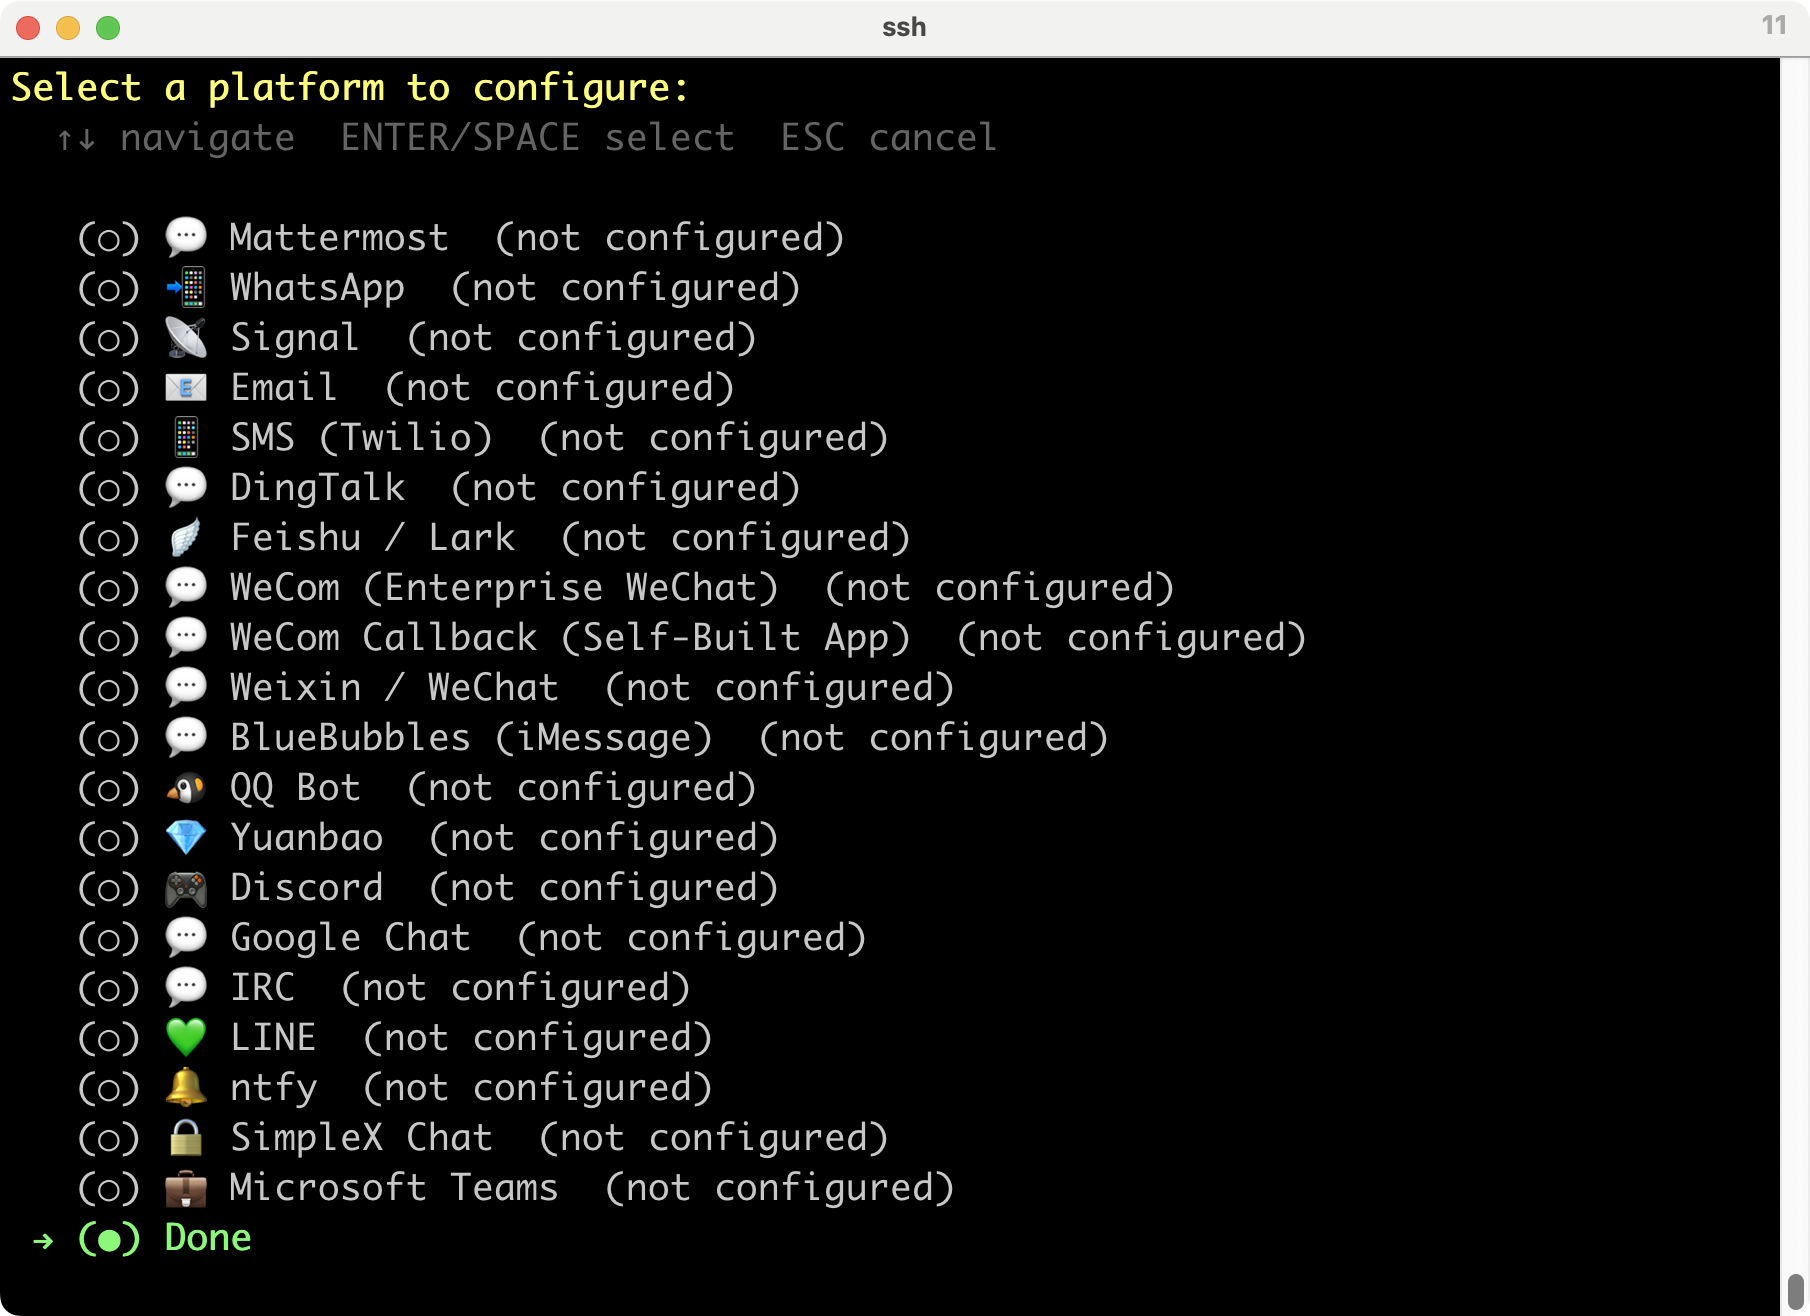Viewport: 1810px width, 1316px height.
Task: Click the Google Chat platform label
Action: click(x=350, y=938)
